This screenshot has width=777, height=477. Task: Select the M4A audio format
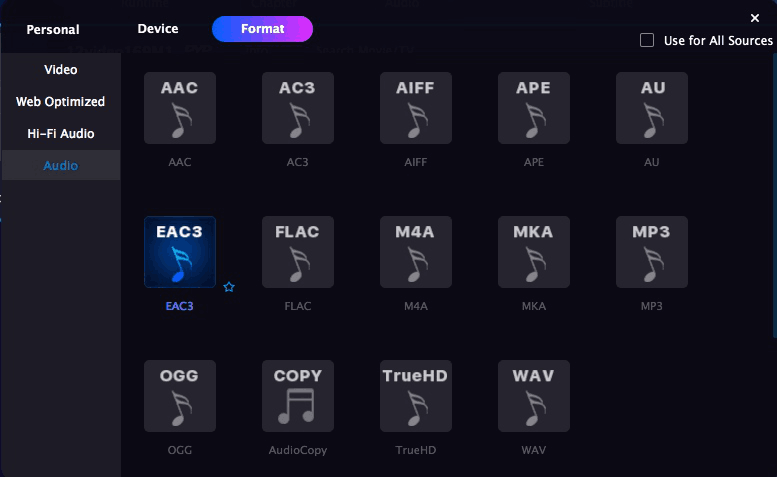point(415,252)
